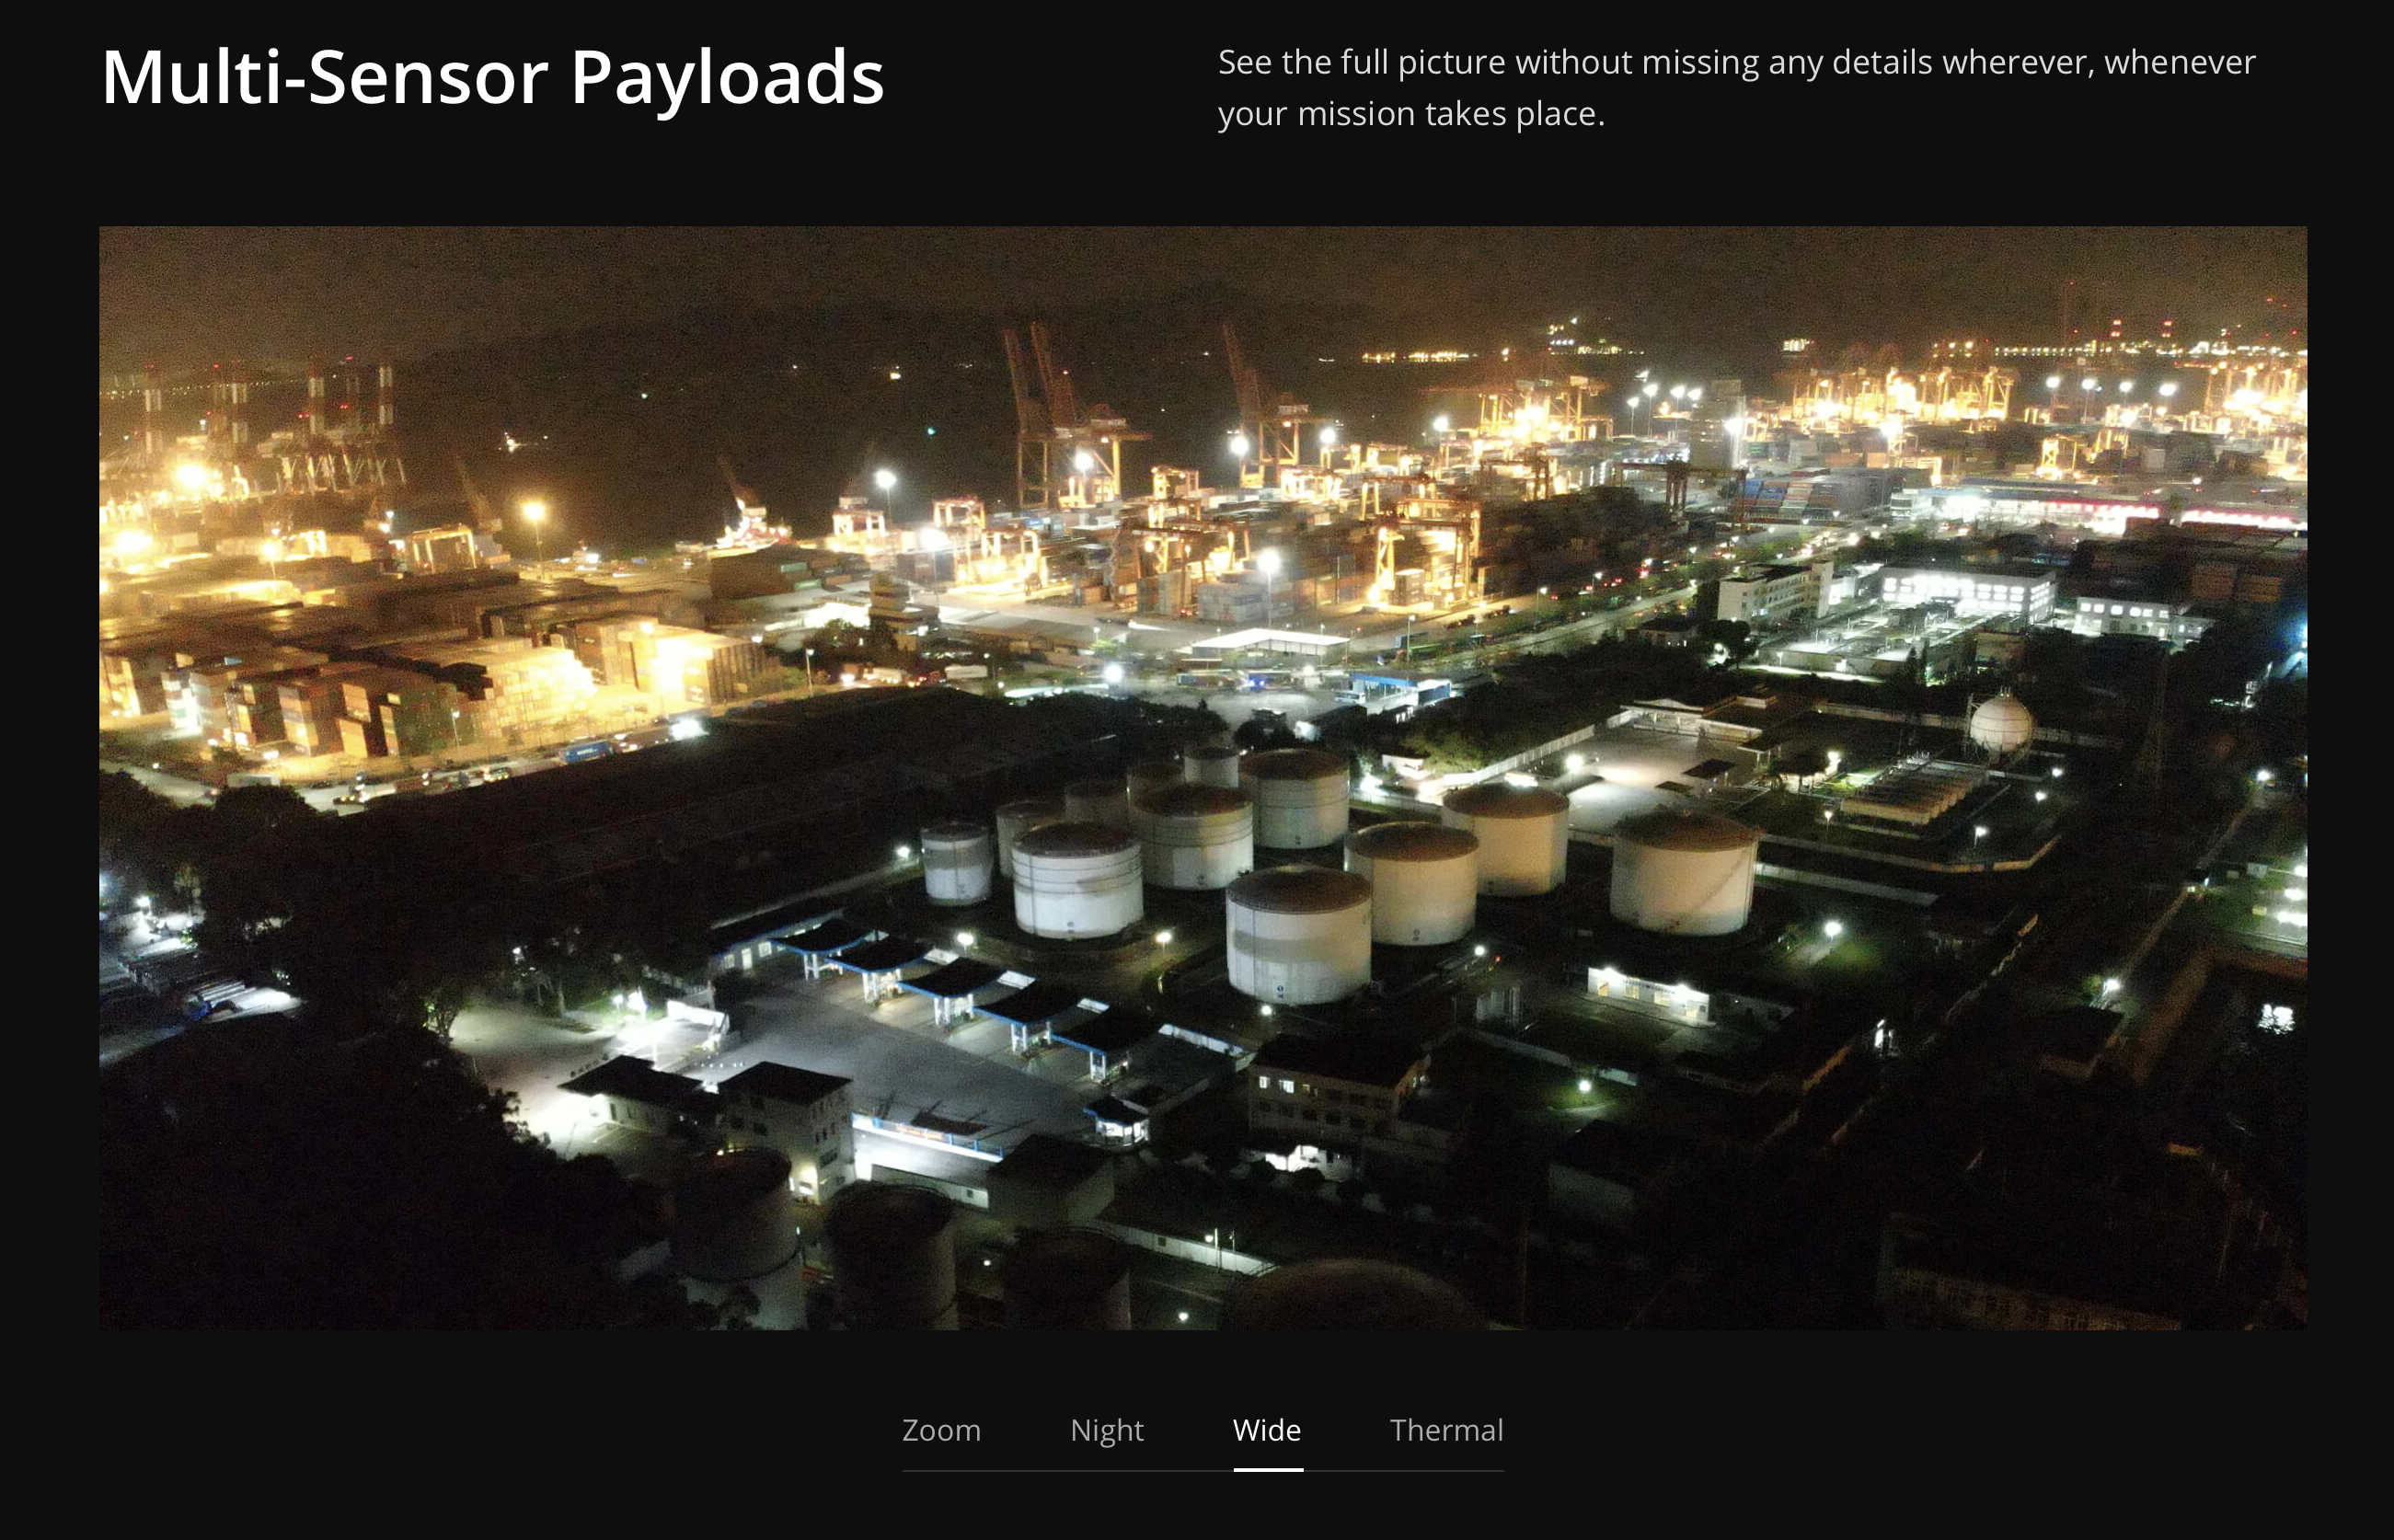Click the word 'Payloads' in the title
2394x1540 pixels.
[x=727, y=78]
